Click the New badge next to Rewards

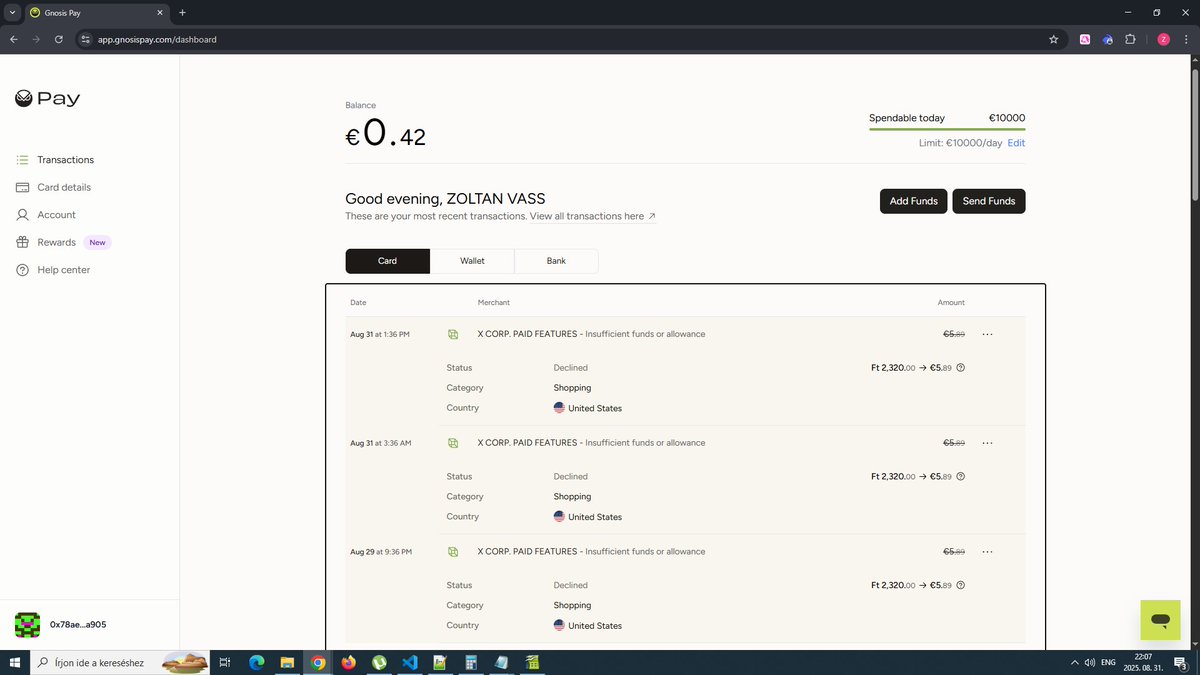[x=97, y=242]
